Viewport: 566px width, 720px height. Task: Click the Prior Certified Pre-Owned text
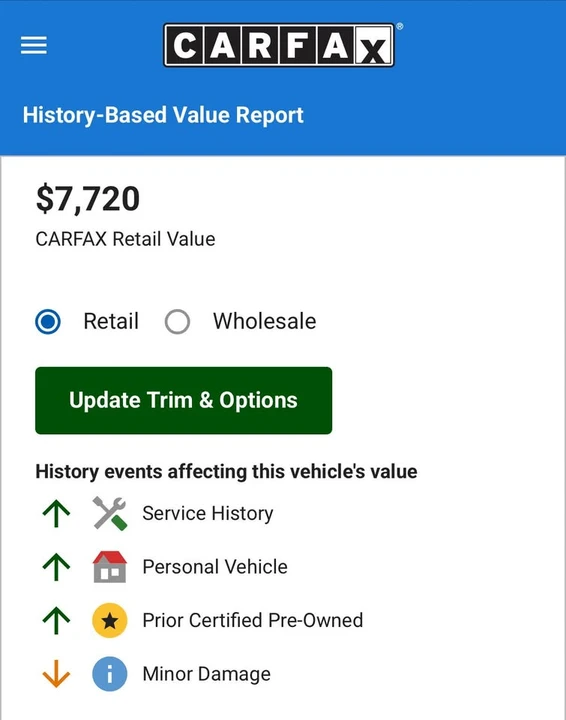click(x=253, y=620)
